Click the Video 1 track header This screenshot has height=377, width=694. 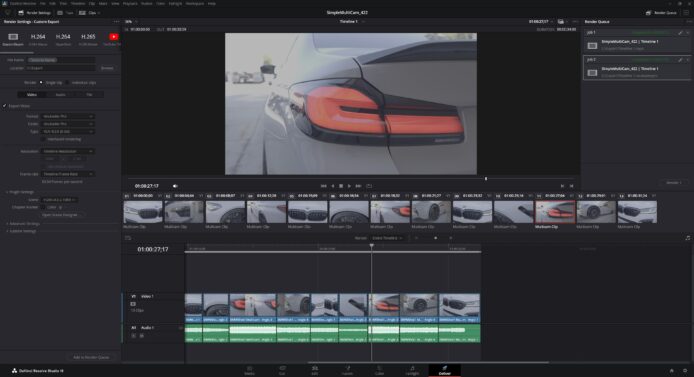pos(153,307)
